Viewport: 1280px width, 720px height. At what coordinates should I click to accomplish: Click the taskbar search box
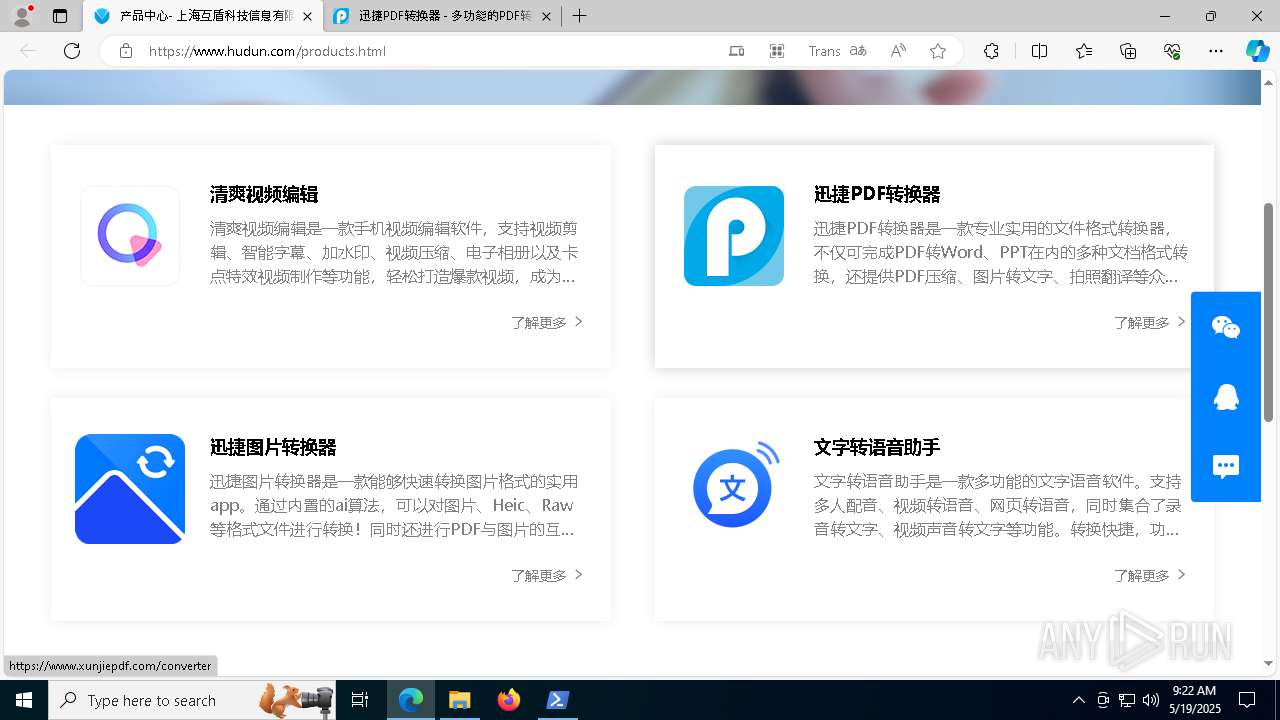pos(192,700)
